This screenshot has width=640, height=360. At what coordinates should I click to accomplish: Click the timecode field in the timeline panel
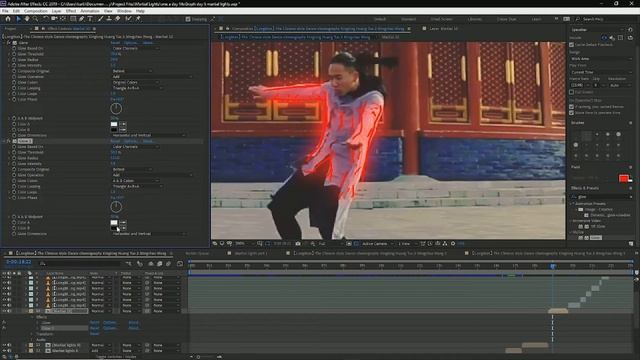(x=18, y=262)
